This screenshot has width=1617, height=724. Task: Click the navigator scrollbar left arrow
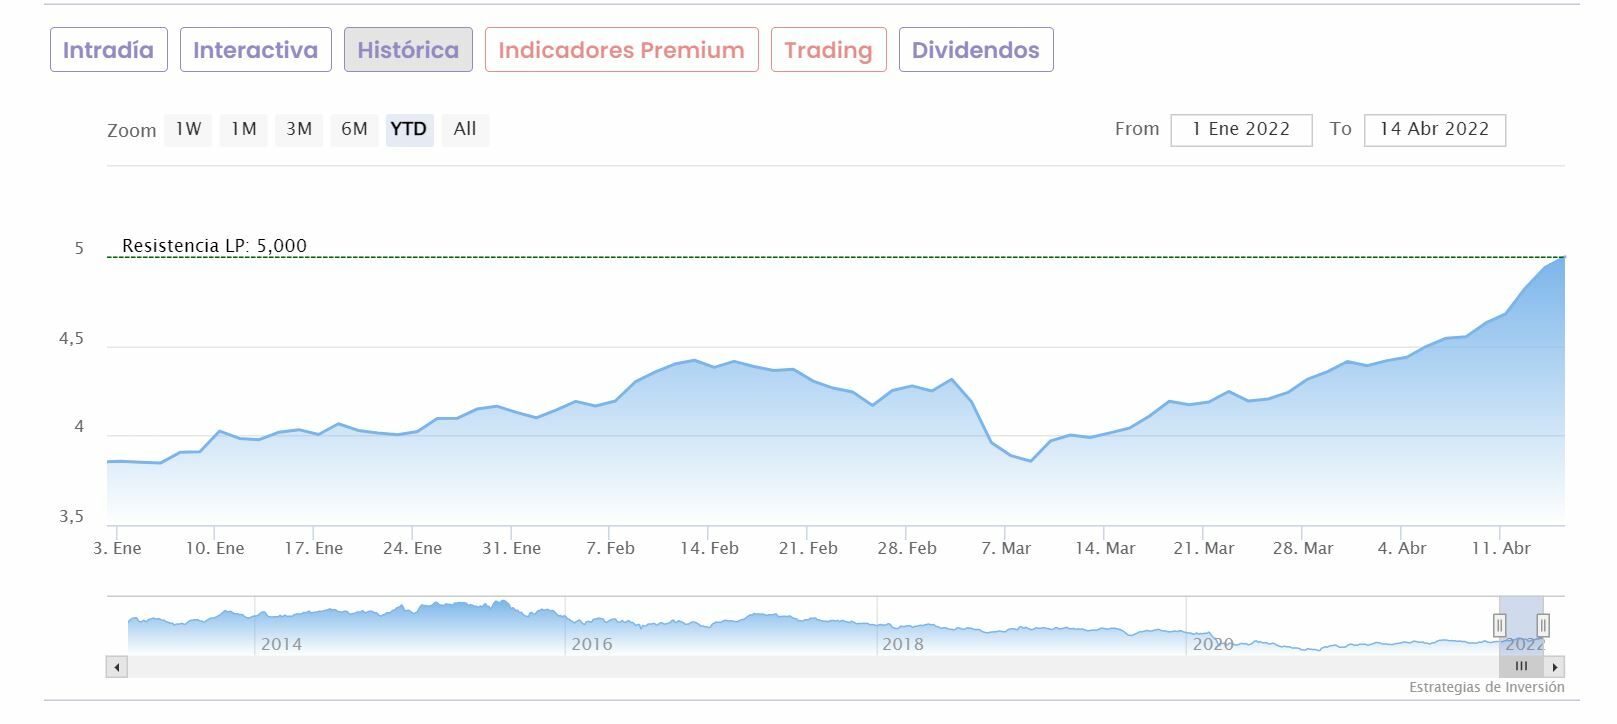click(x=117, y=667)
